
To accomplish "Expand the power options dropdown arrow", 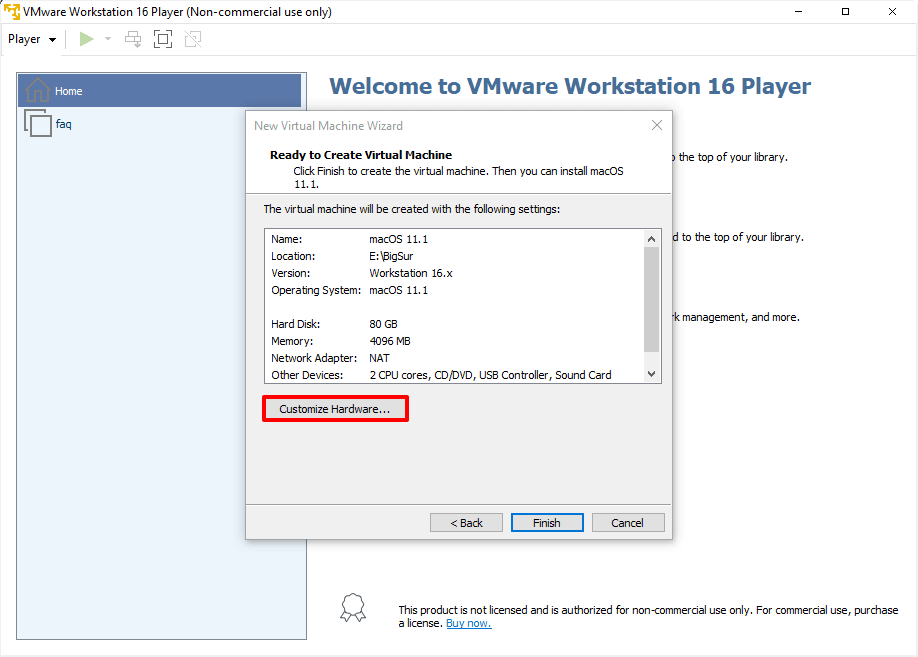I will pyautogui.click(x=108, y=39).
